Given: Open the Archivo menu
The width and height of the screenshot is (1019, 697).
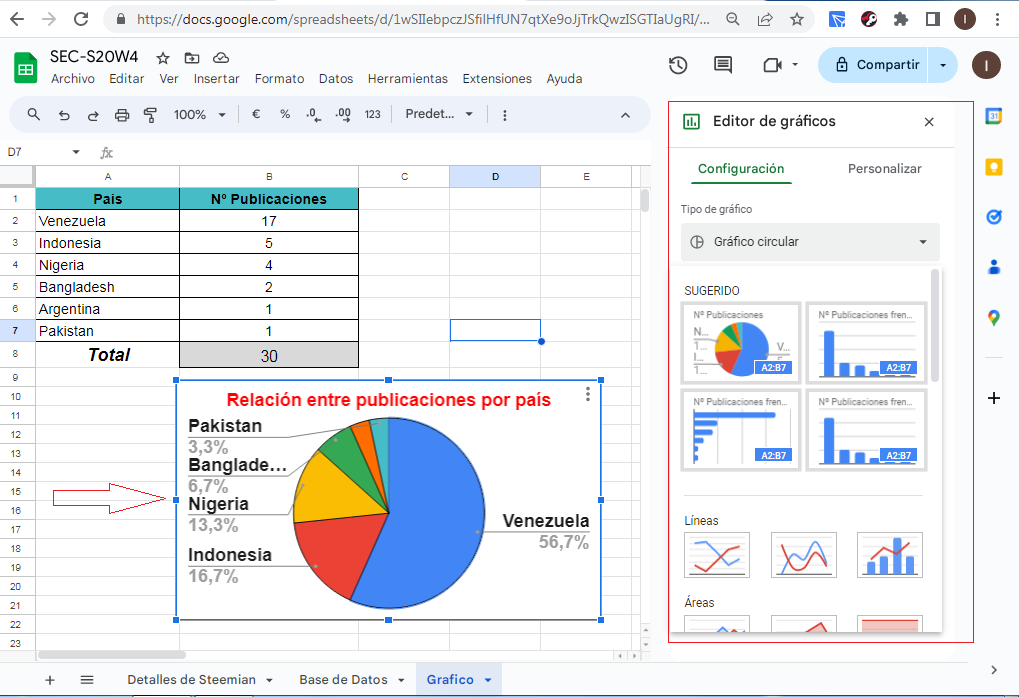Looking at the screenshot, I should tap(73, 79).
